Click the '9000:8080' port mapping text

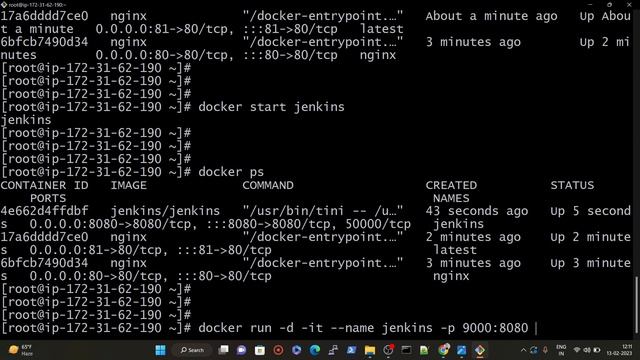pos(495,328)
